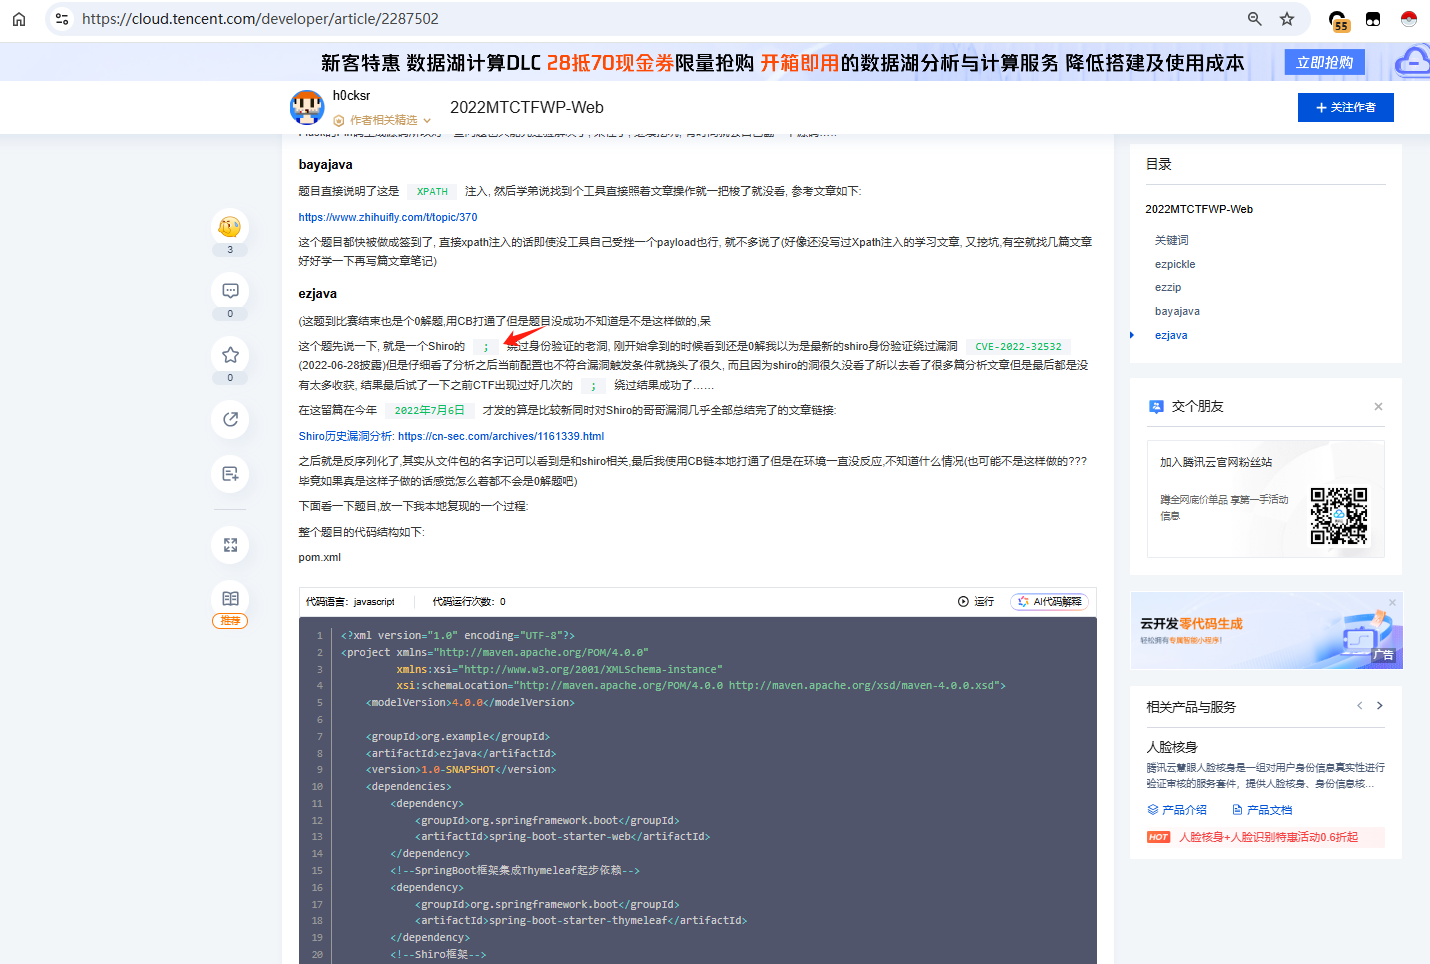Click the QR code image
The height and width of the screenshot is (964, 1430).
[1339, 516]
